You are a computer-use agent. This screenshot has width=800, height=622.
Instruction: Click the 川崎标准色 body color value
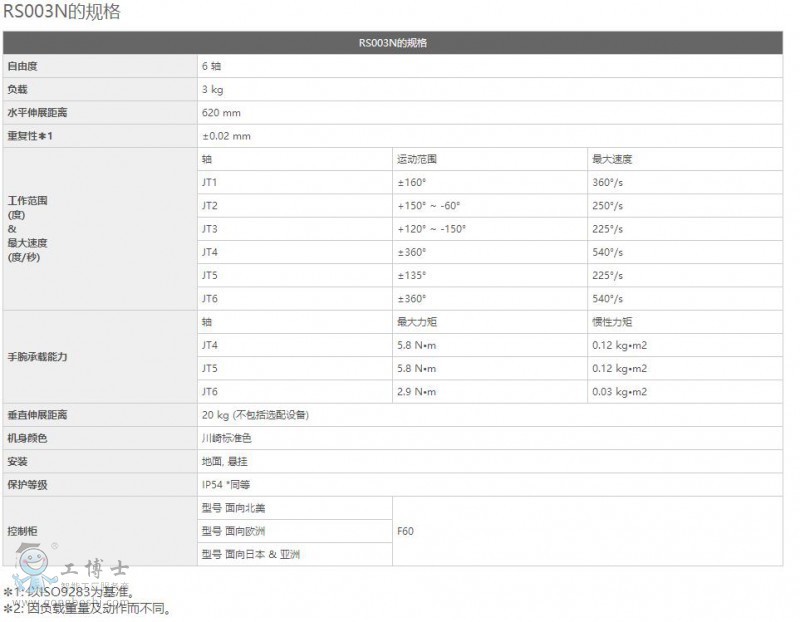coord(226,438)
